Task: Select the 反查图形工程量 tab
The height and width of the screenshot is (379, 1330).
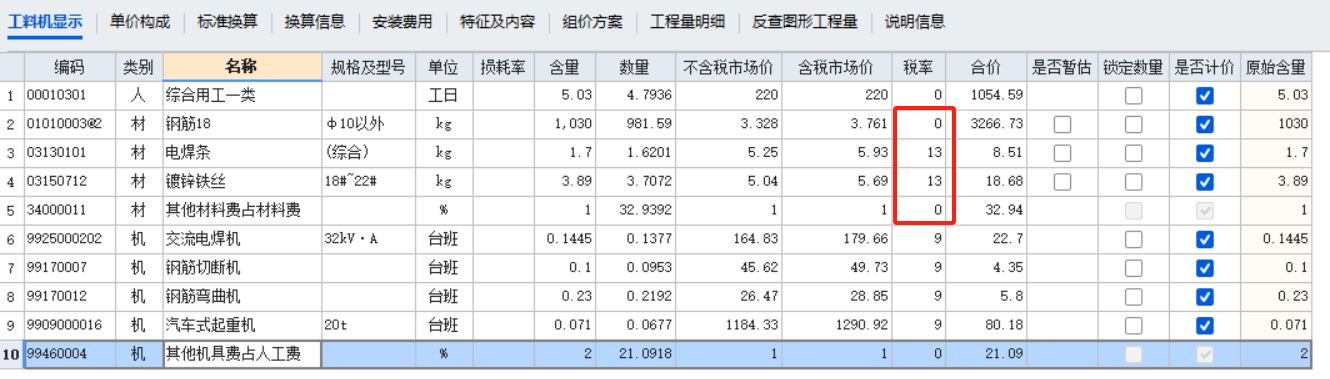Action: pos(804,21)
